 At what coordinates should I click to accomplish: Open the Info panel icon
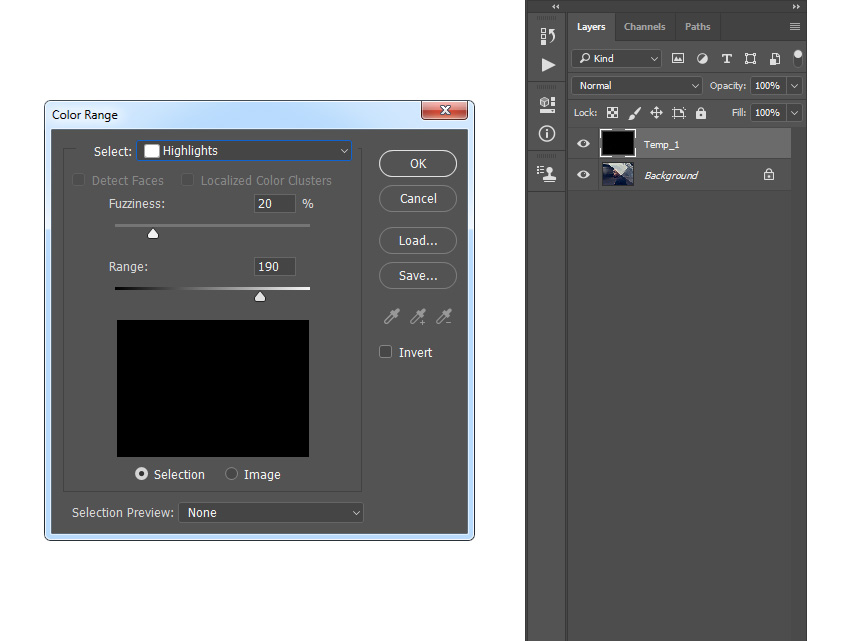pyautogui.click(x=547, y=133)
